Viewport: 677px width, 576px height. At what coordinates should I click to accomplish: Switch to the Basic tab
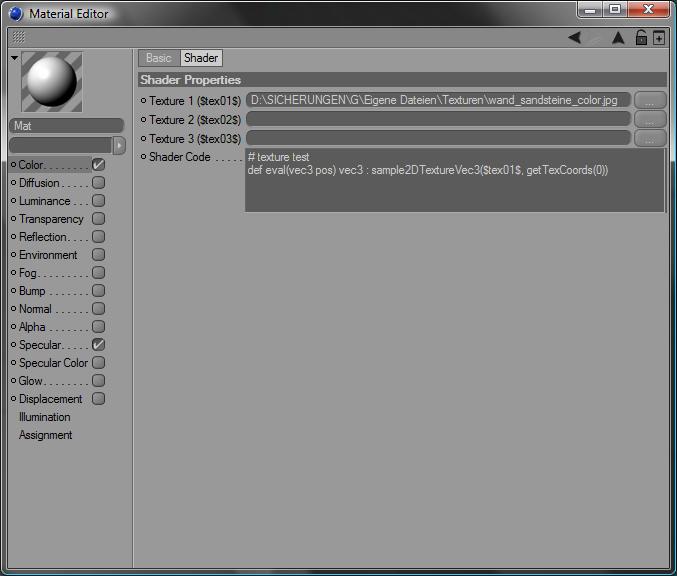tap(159, 58)
